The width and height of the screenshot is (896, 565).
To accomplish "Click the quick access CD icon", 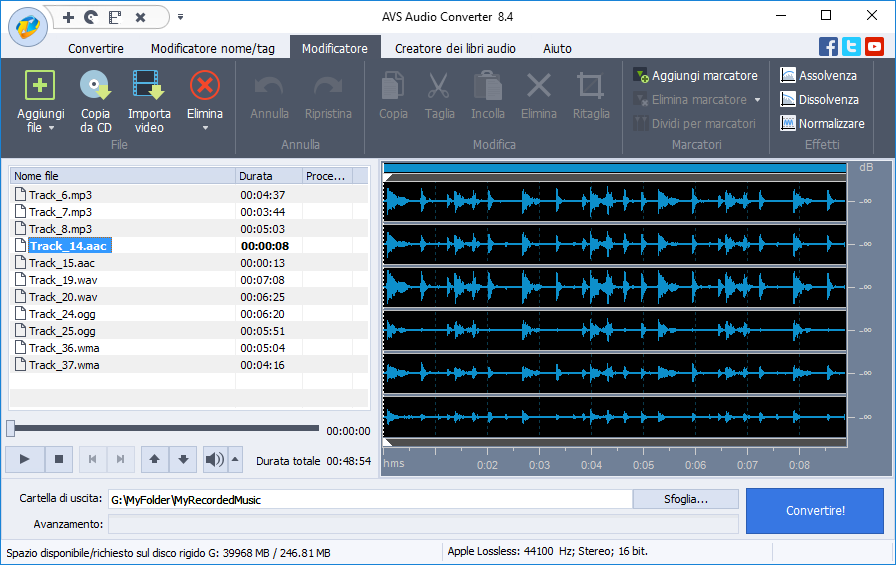I will [x=91, y=17].
